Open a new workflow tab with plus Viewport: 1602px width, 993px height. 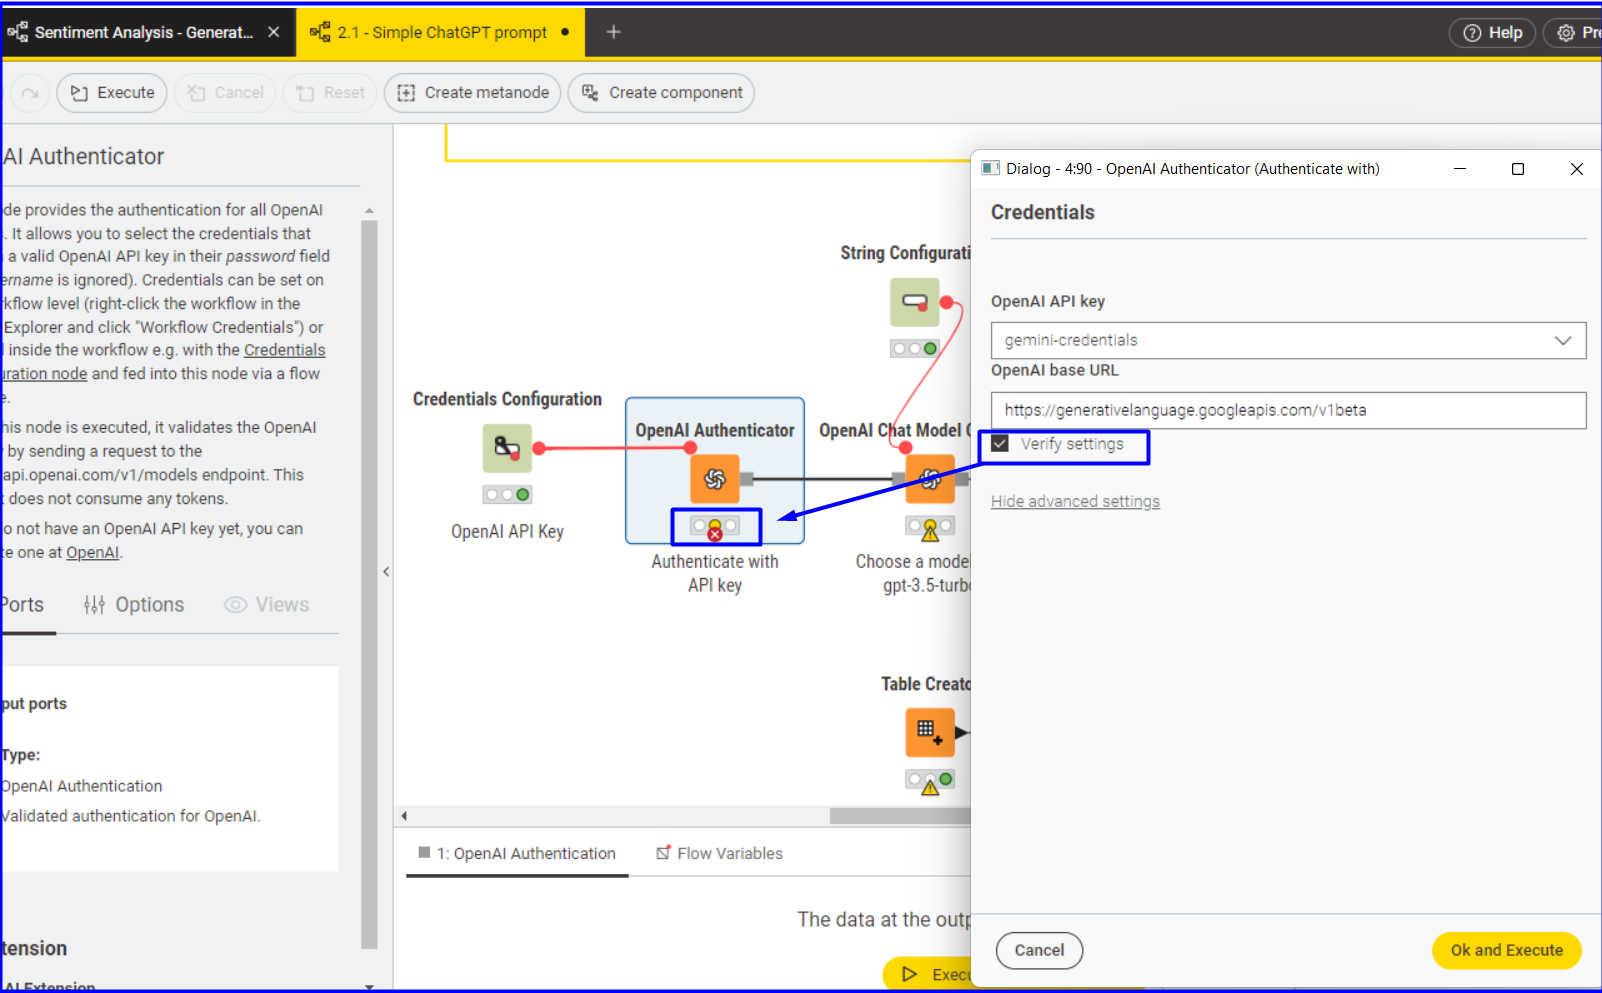(614, 32)
